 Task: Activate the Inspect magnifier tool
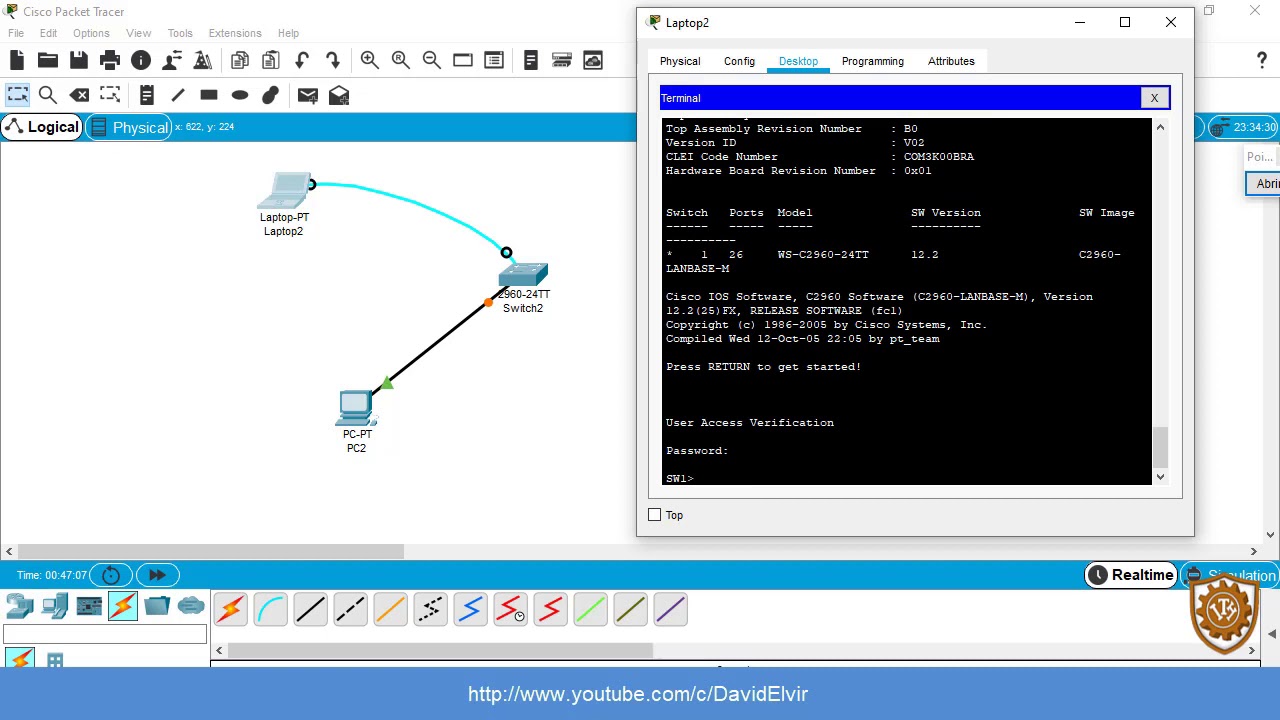click(x=47, y=95)
